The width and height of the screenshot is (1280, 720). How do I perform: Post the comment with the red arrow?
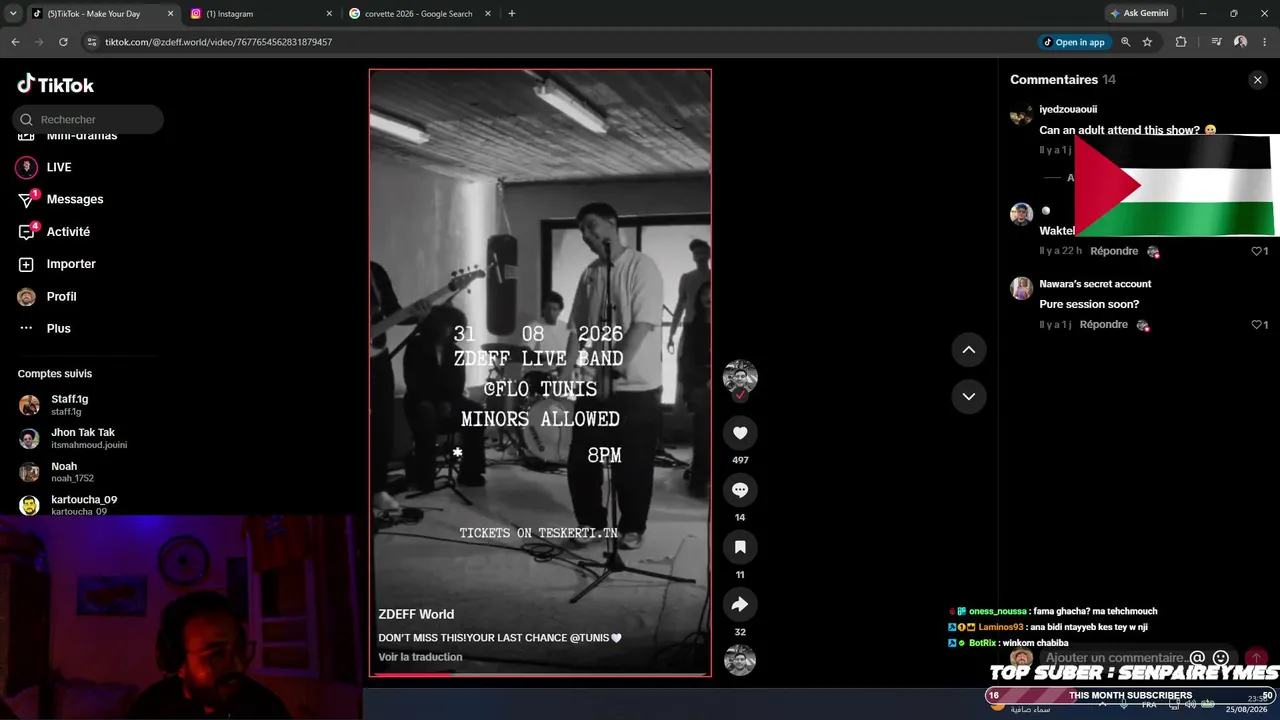[1256, 658]
